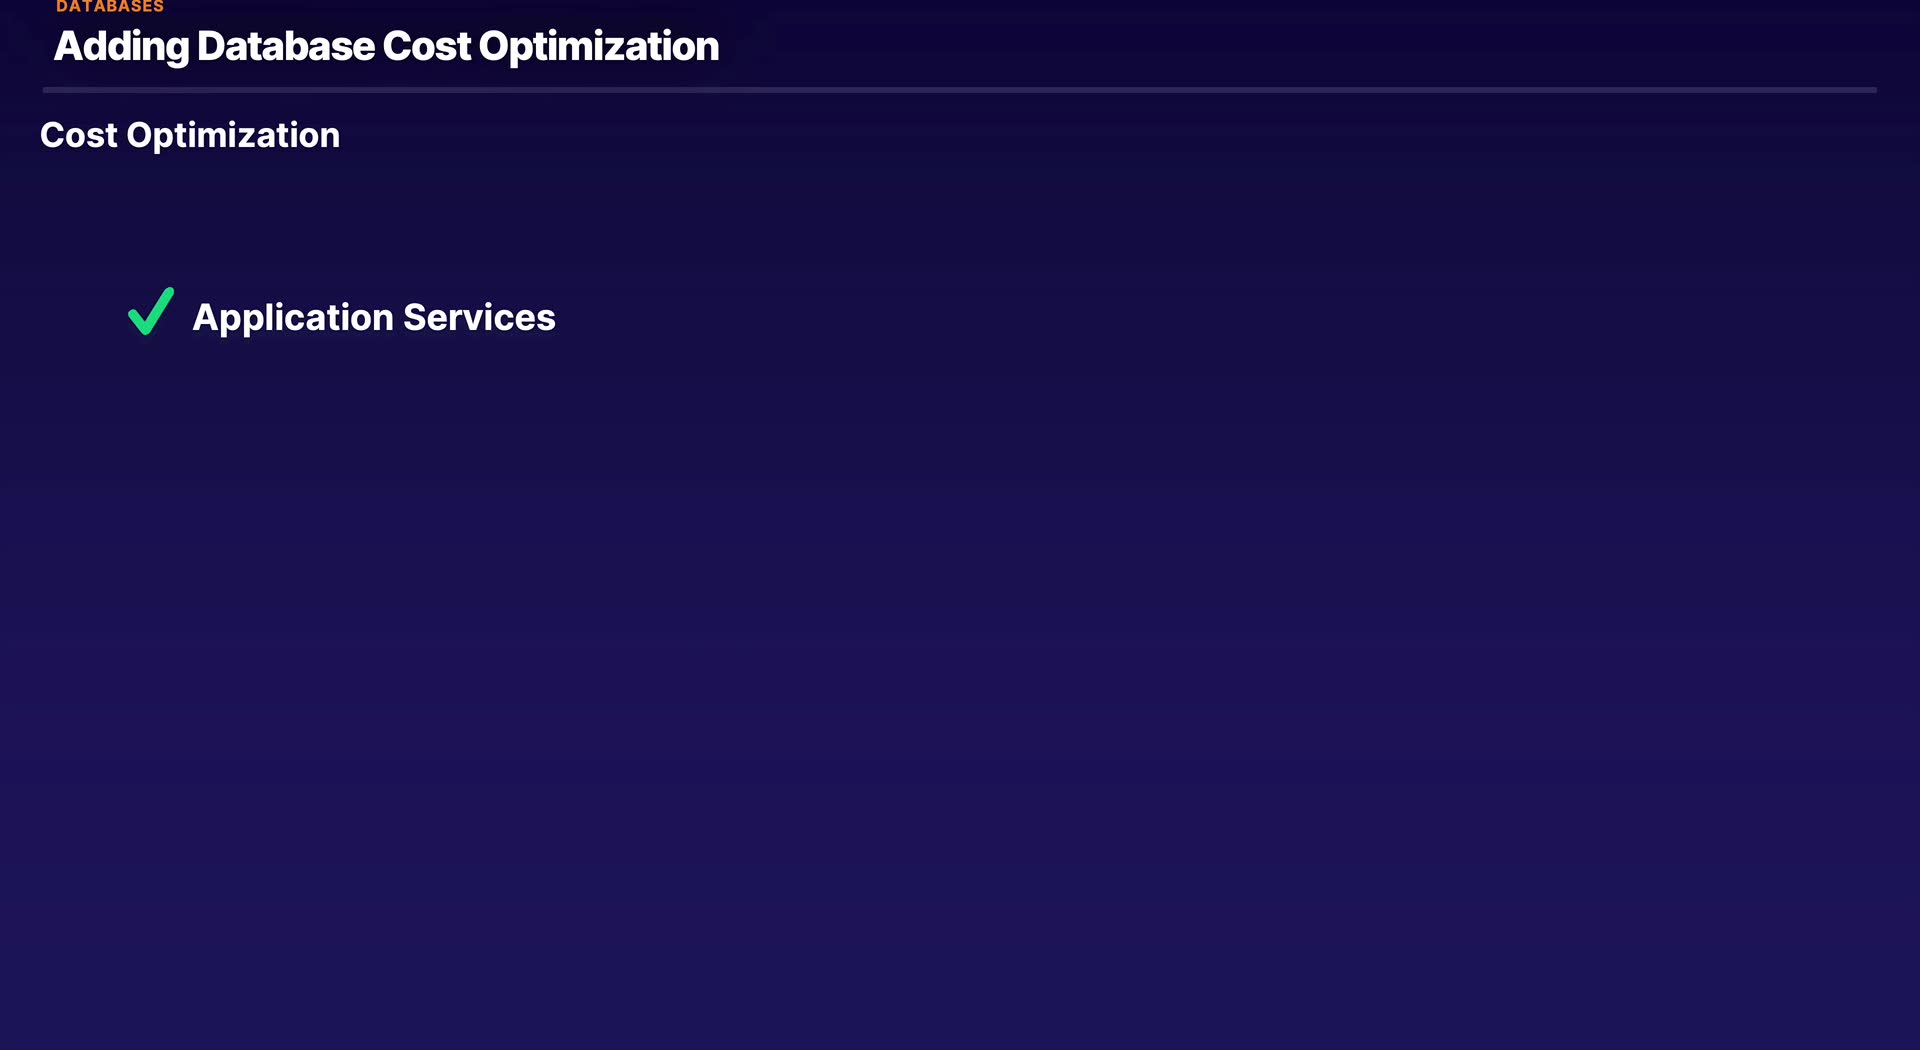Select the Cost Optimization section heading
Viewport: 1920px width, 1050px height.
(x=190, y=135)
